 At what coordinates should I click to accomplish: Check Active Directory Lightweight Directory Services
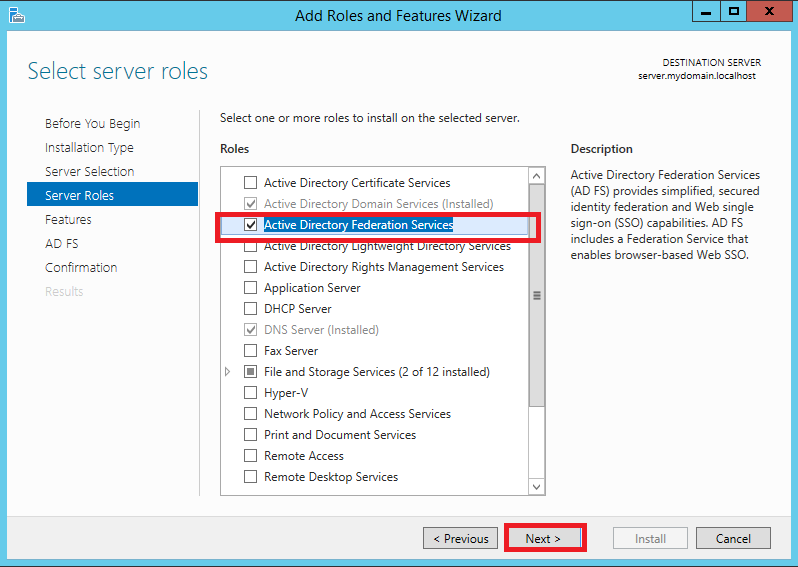(x=250, y=247)
